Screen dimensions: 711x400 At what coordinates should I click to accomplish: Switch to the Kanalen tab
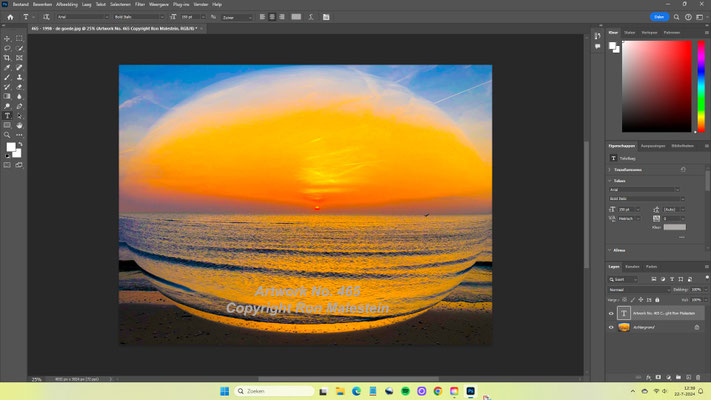tap(632, 266)
